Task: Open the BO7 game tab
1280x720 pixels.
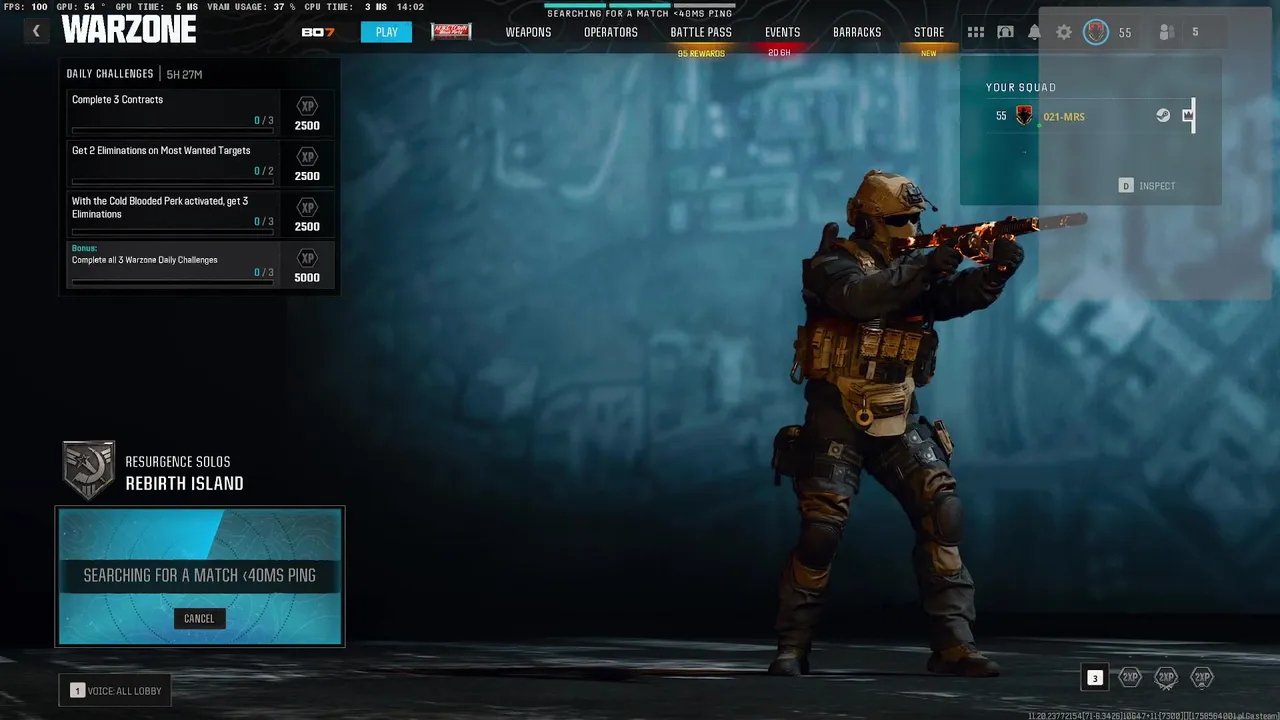Action: [x=318, y=32]
